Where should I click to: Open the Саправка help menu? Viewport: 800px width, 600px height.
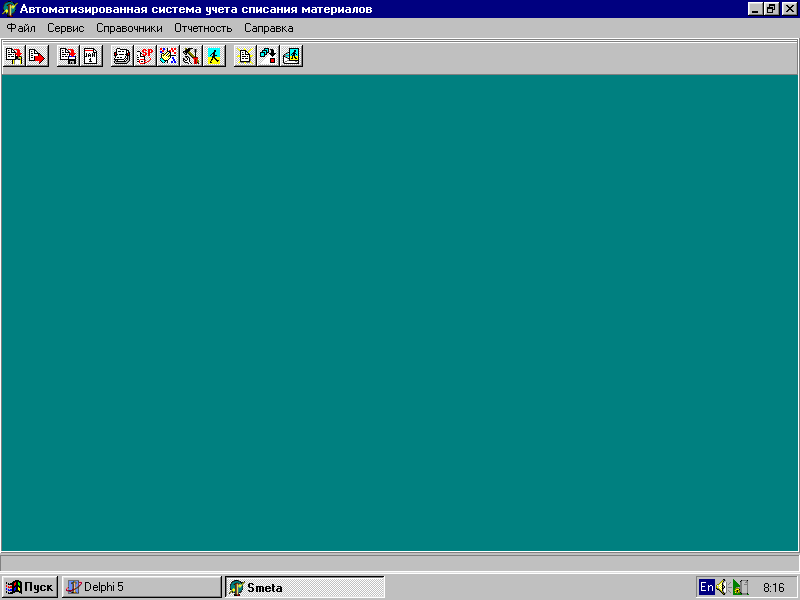269,28
